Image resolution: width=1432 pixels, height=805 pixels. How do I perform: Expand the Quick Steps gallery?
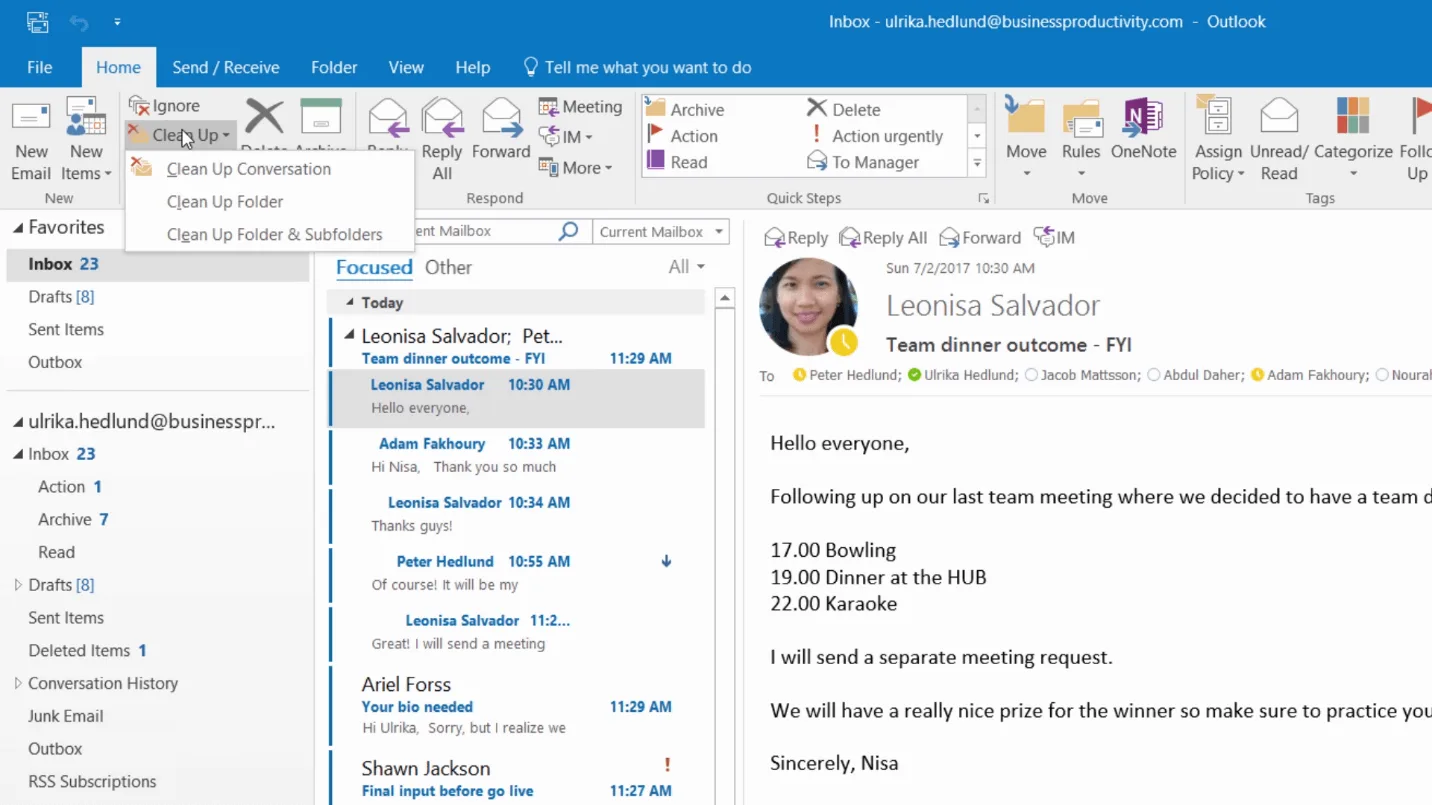click(x=977, y=162)
